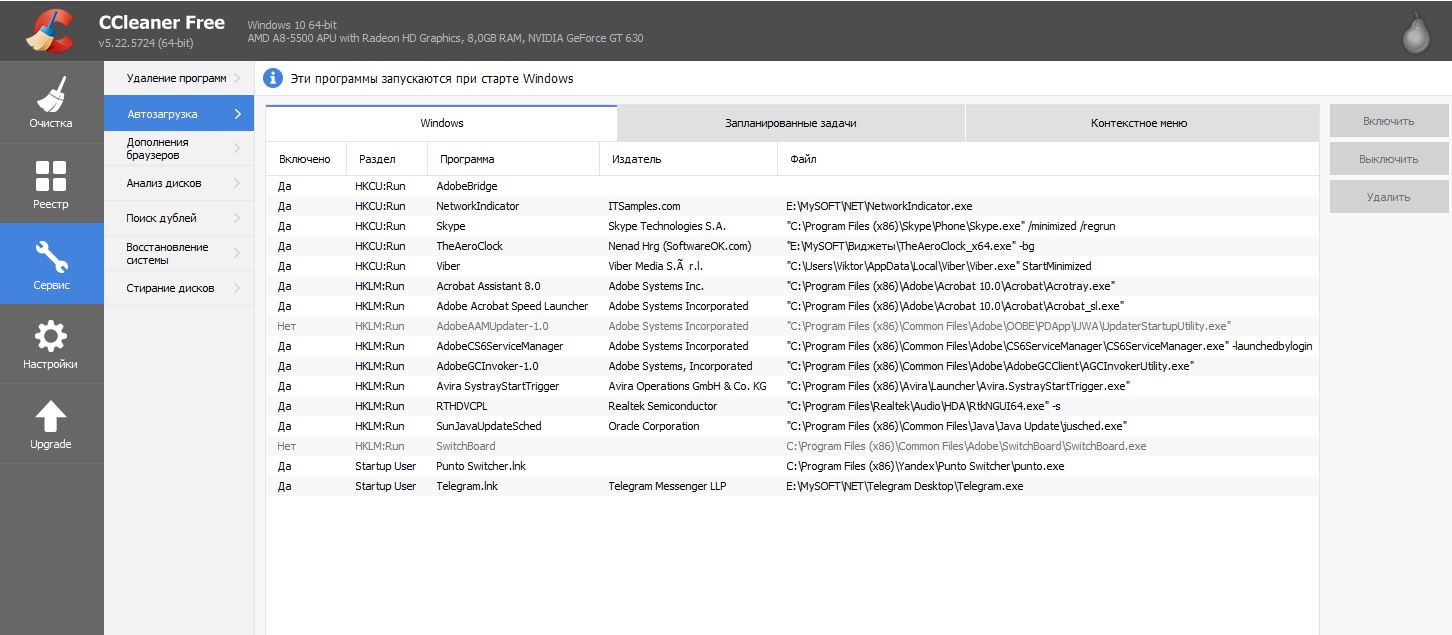Switch to Запланированные задачи tab
This screenshot has width=1452, height=635.
(790, 123)
